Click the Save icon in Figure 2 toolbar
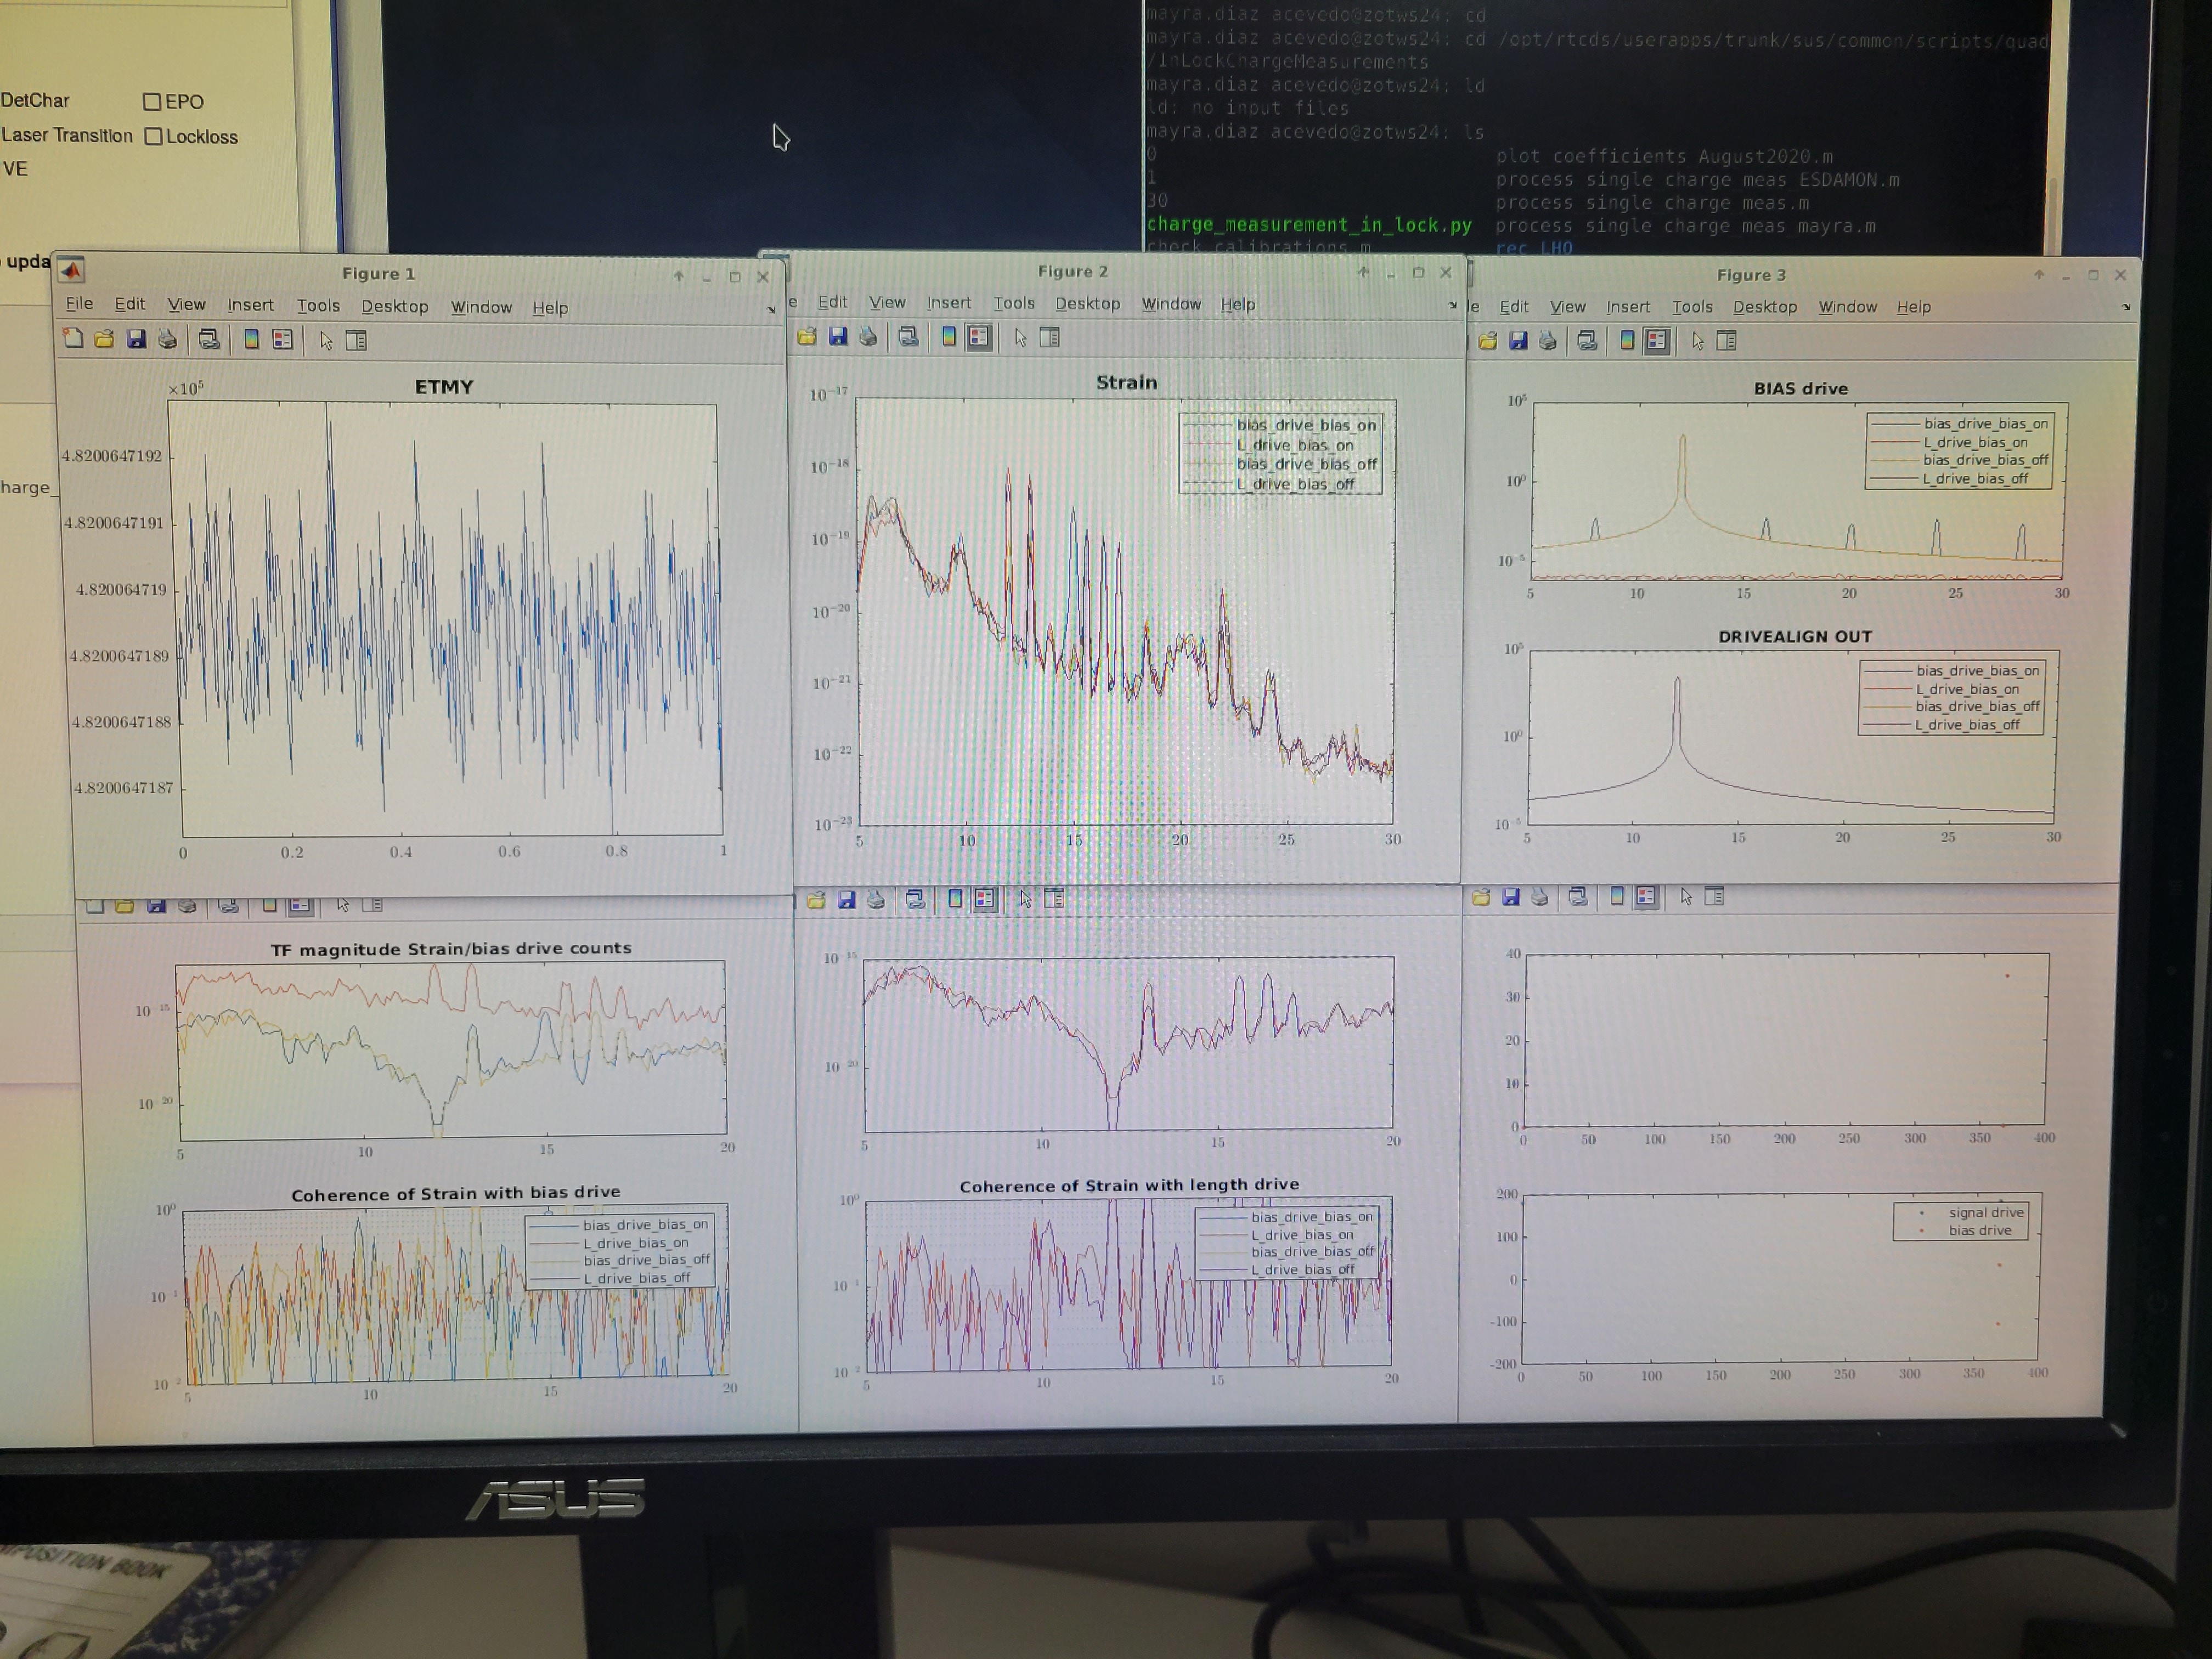Viewport: 2212px width, 1659px height. [x=838, y=337]
